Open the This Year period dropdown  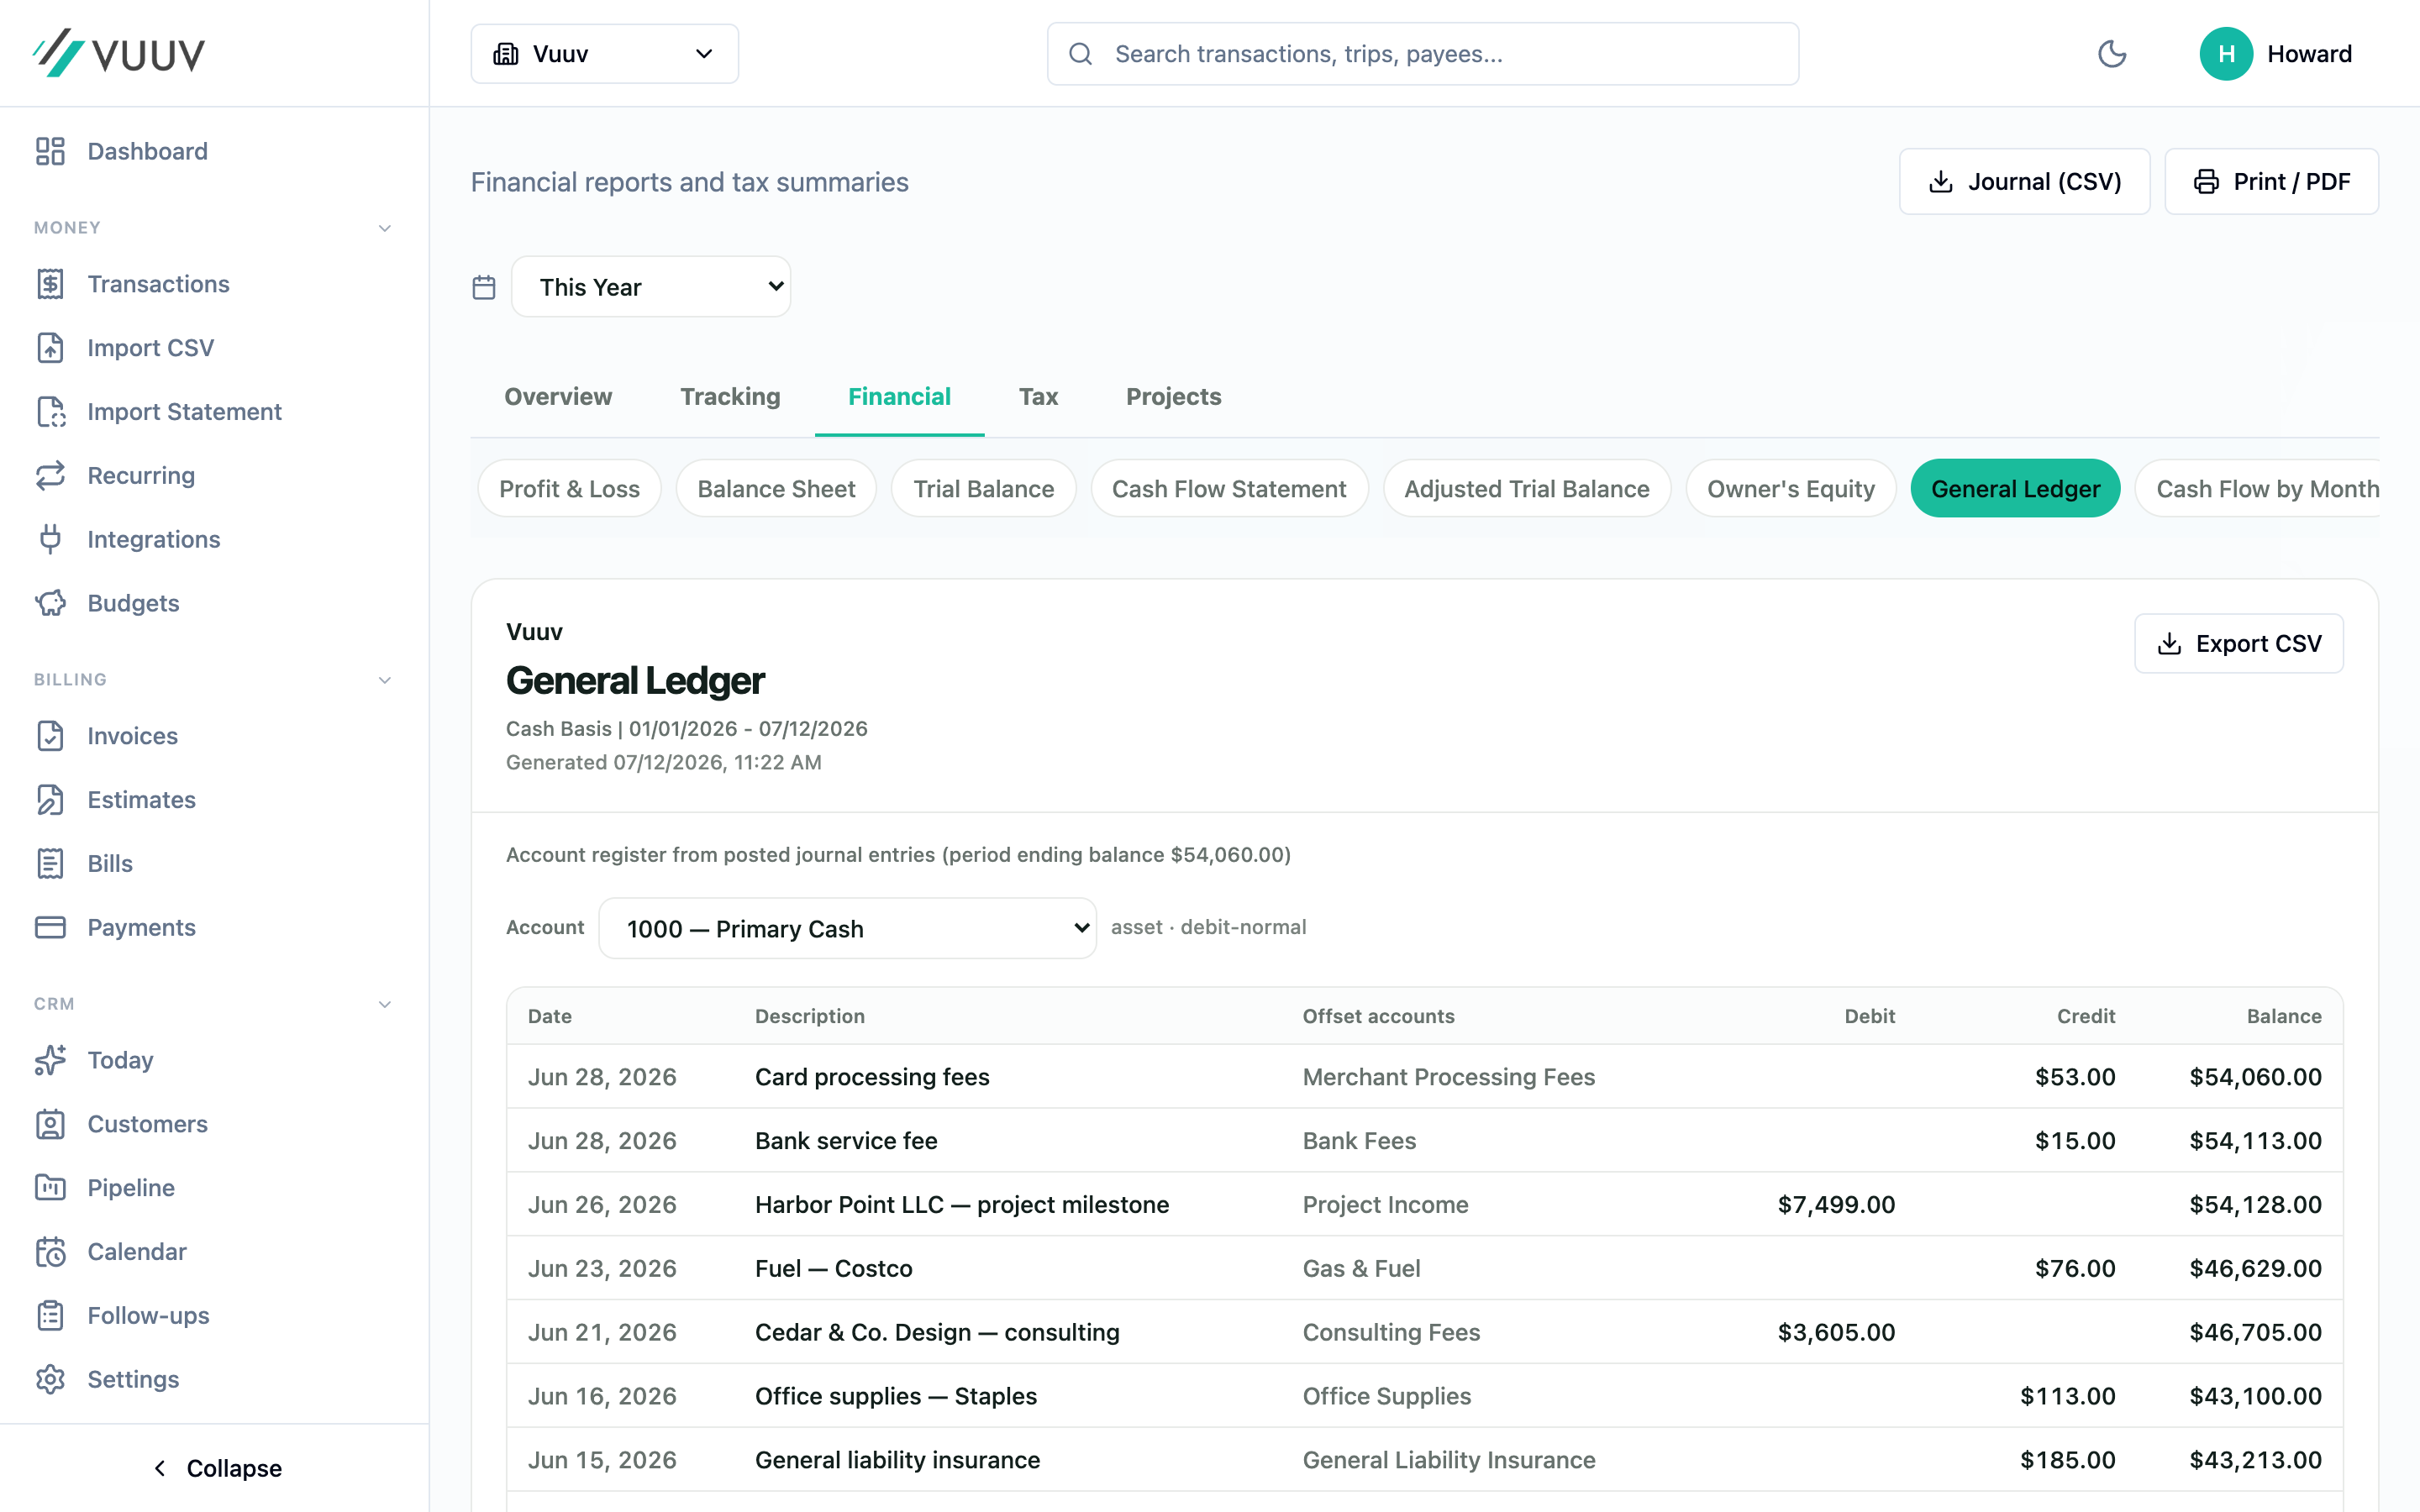tap(651, 287)
